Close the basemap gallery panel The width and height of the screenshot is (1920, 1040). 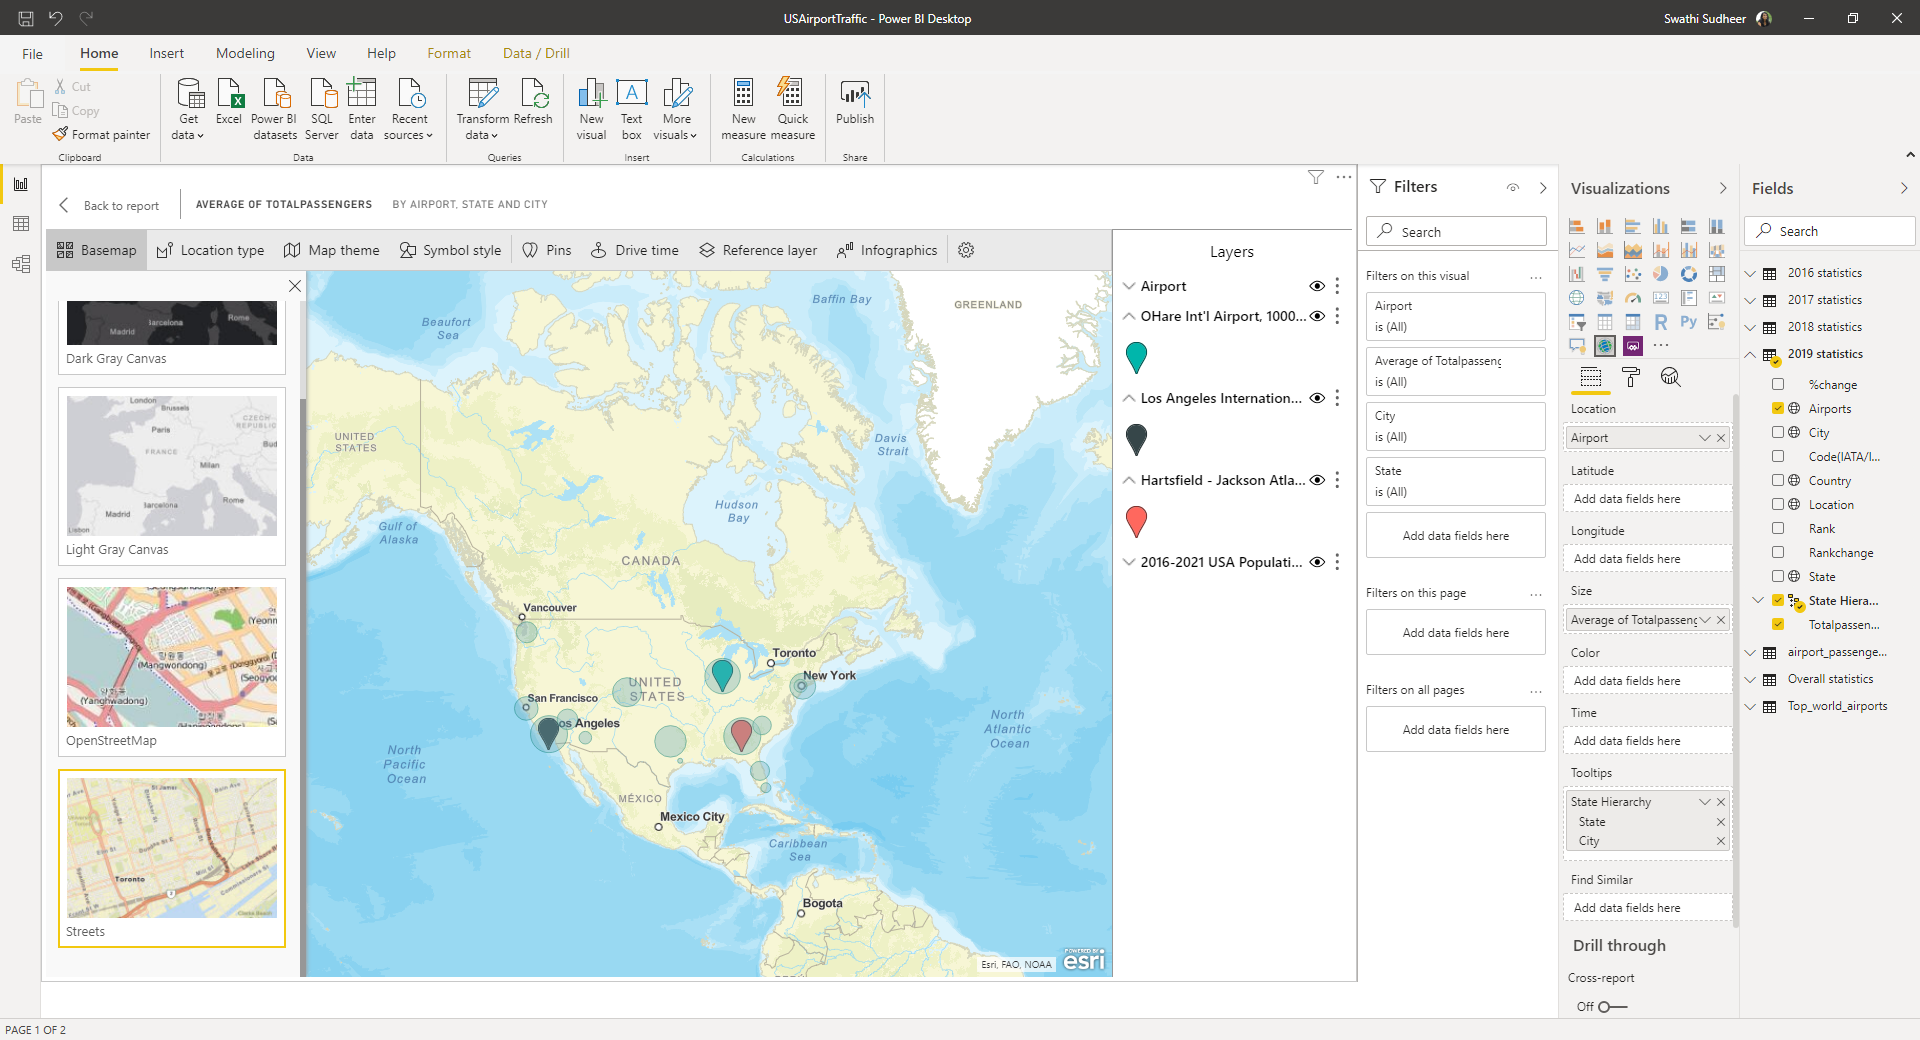pos(295,286)
